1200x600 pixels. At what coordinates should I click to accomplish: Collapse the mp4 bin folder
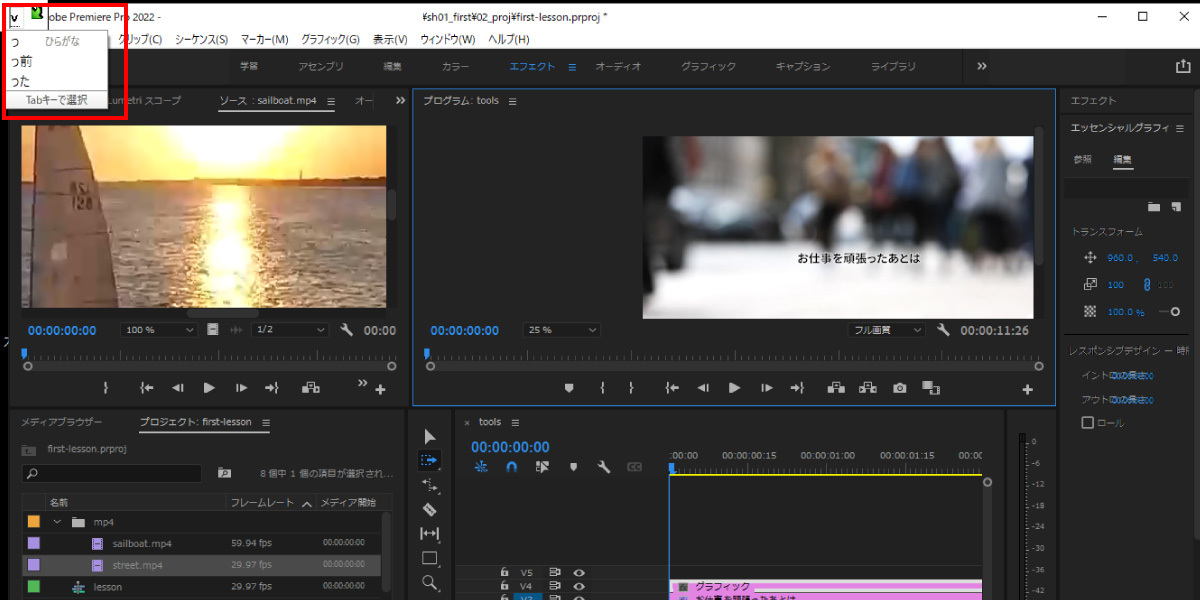57,522
